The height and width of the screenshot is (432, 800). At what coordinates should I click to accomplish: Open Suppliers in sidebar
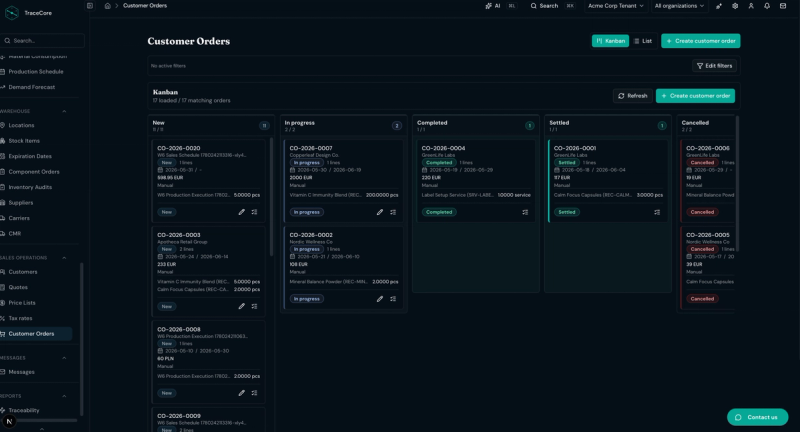(20, 202)
